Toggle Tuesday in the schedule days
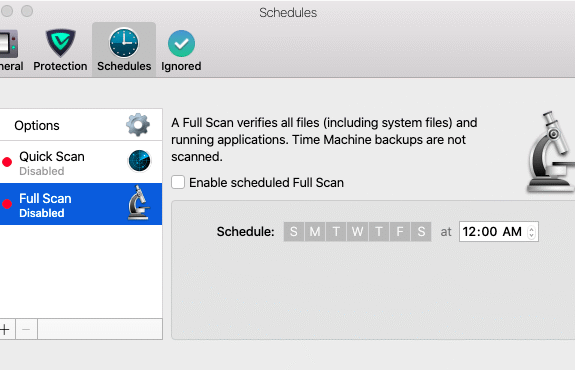Viewport: 575px width, 370px height. coord(336,231)
